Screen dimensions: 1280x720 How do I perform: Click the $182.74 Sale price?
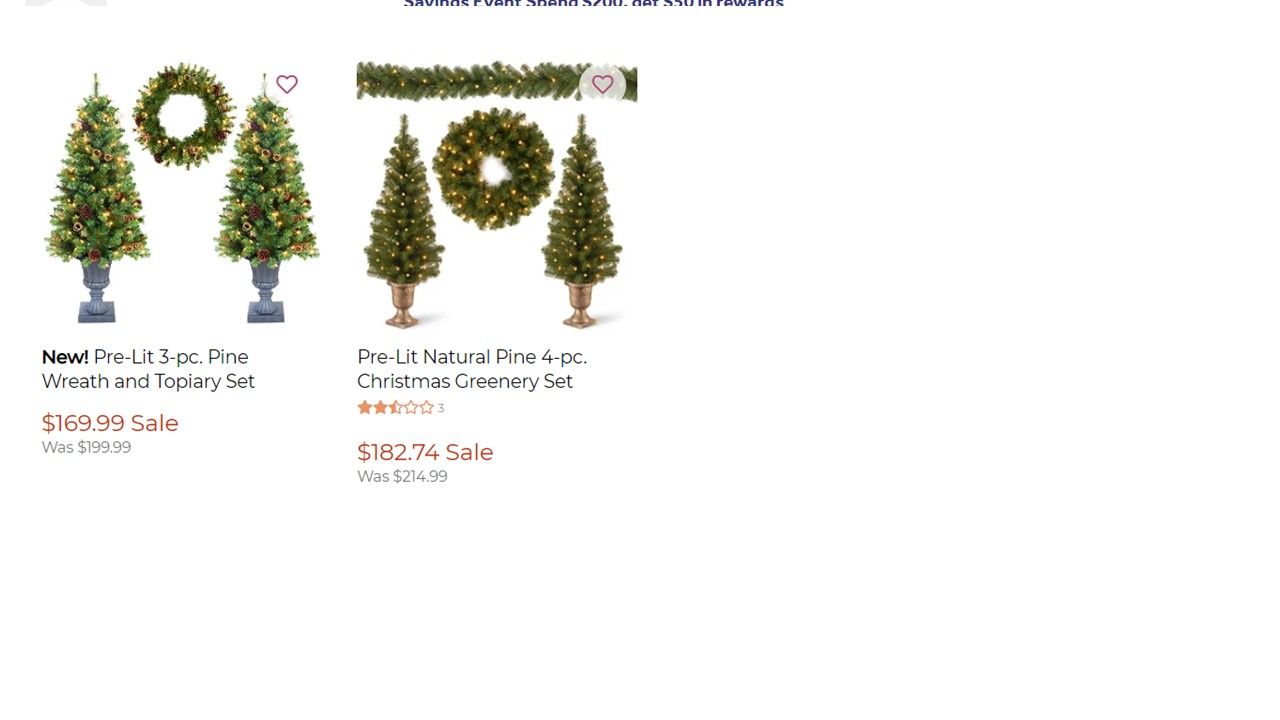(x=425, y=452)
